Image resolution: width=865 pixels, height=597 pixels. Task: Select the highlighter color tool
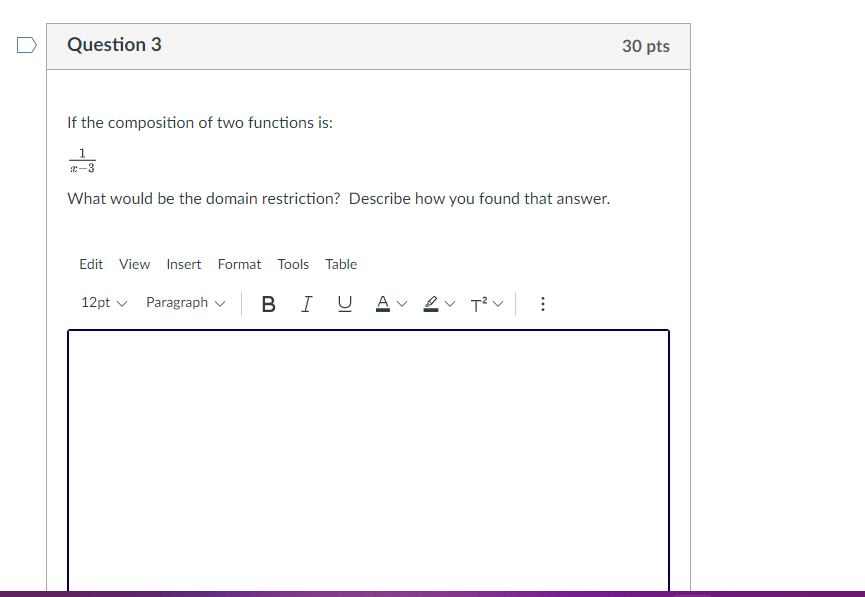click(x=431, y=303)
